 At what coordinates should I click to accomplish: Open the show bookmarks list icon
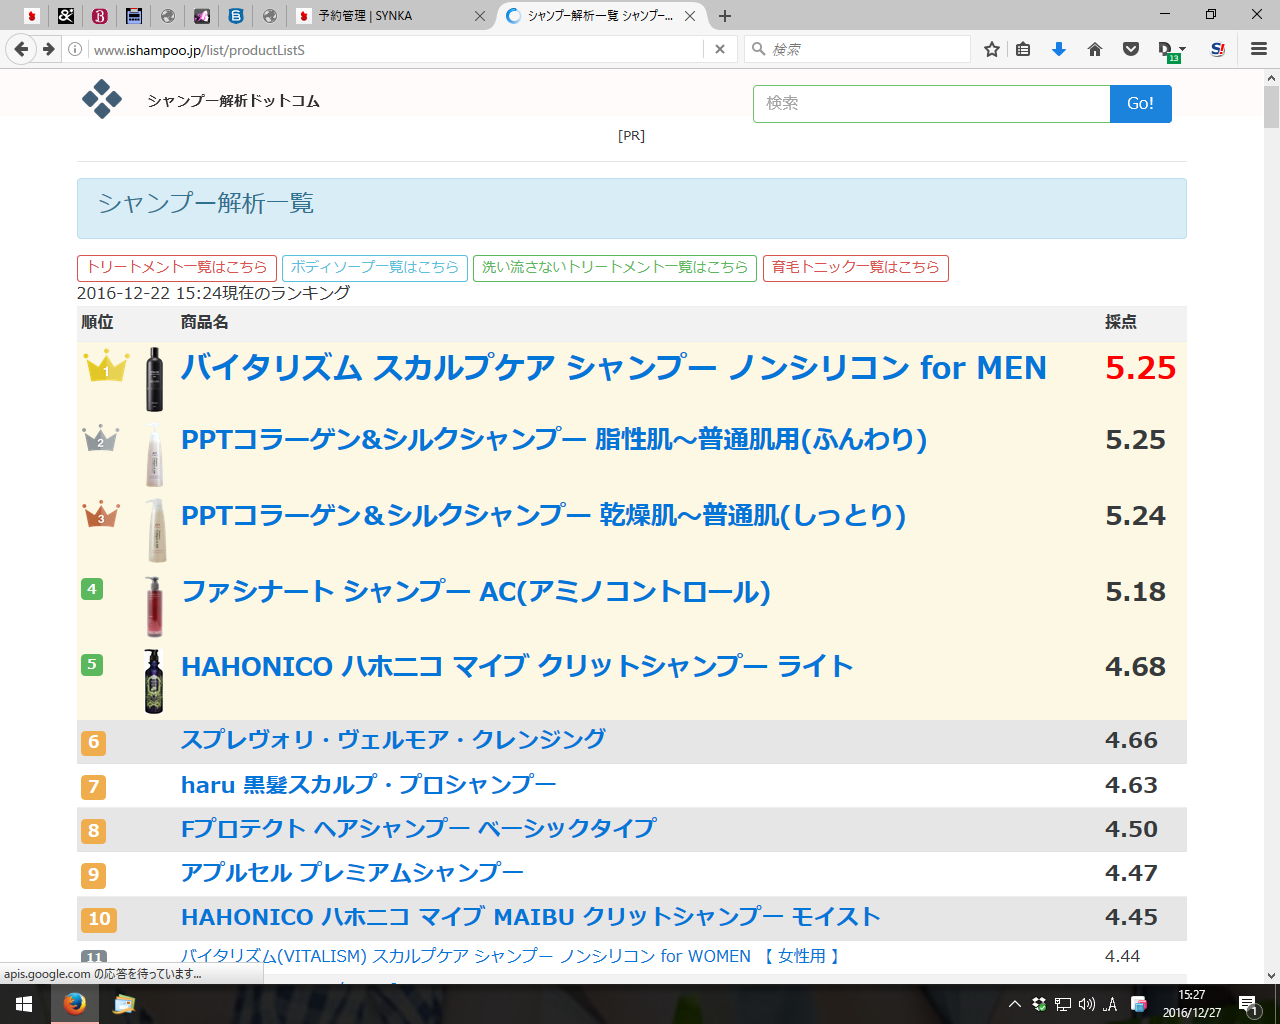pyautogui.click(x=1023, y=49)
